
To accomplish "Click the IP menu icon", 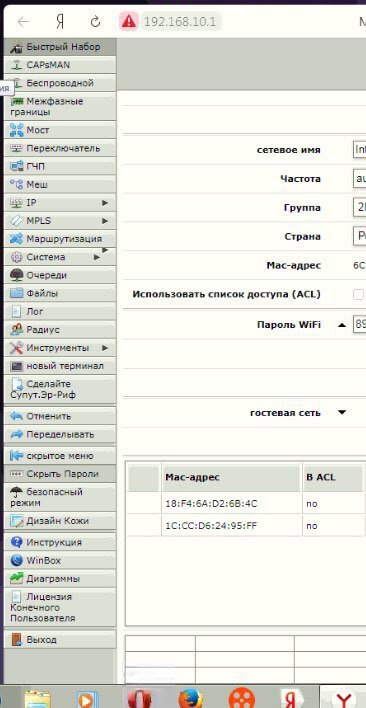I will (16, 203).
